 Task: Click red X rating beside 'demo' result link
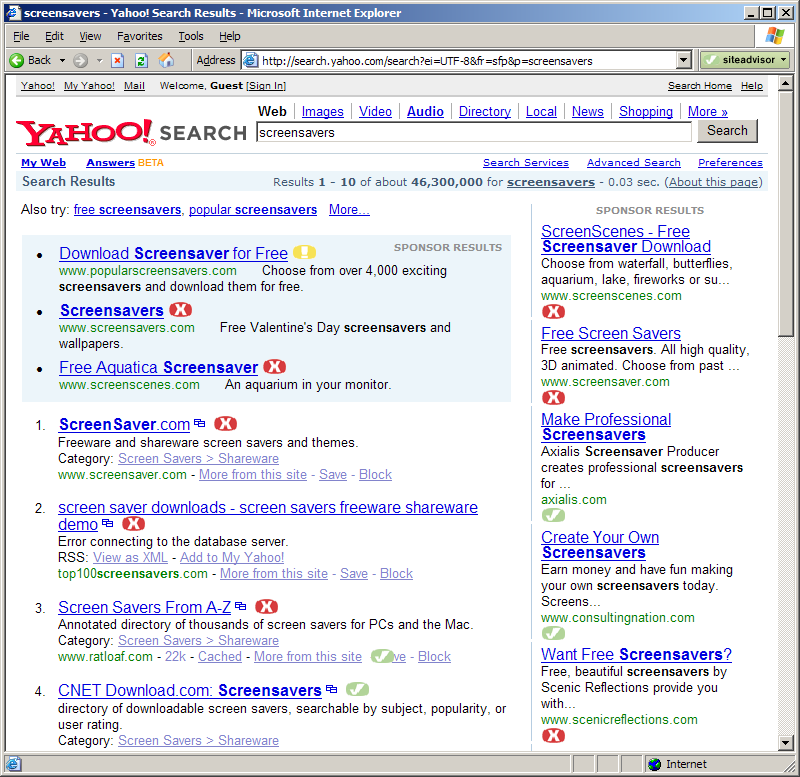tap(134, 523)
